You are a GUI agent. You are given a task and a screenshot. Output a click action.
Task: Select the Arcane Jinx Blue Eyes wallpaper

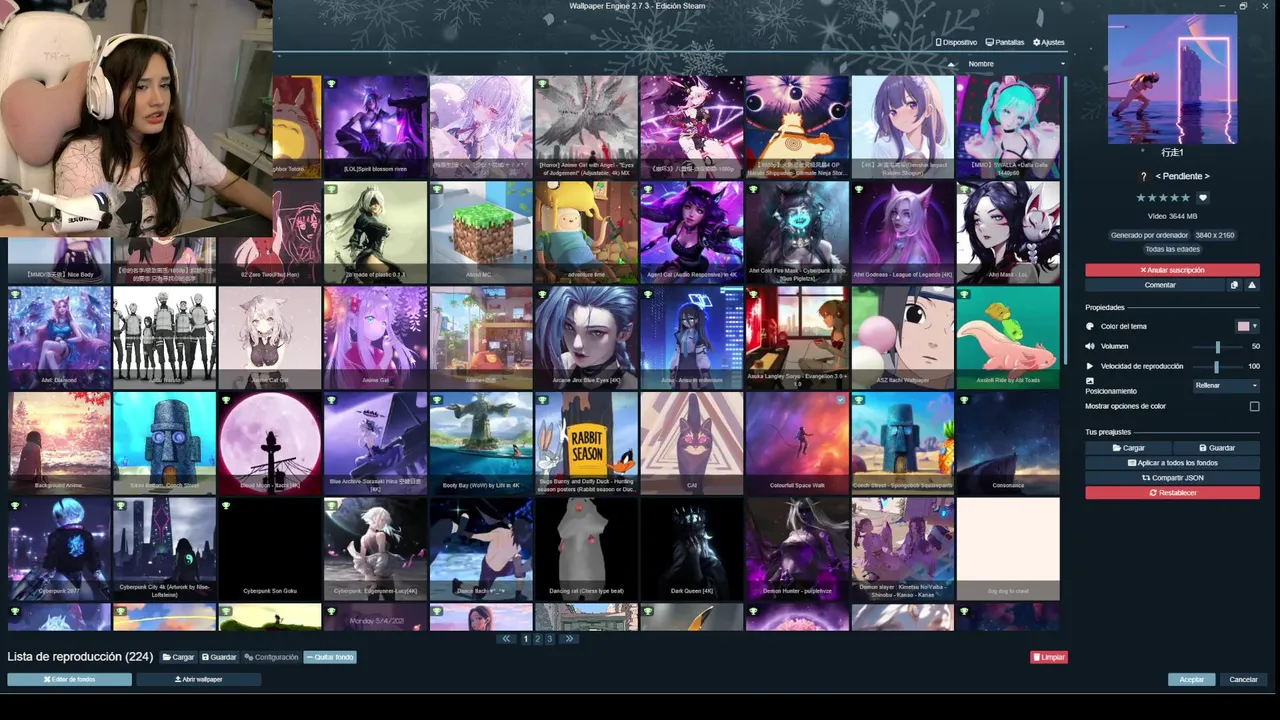pyautogui.click(x=586, y=338)
